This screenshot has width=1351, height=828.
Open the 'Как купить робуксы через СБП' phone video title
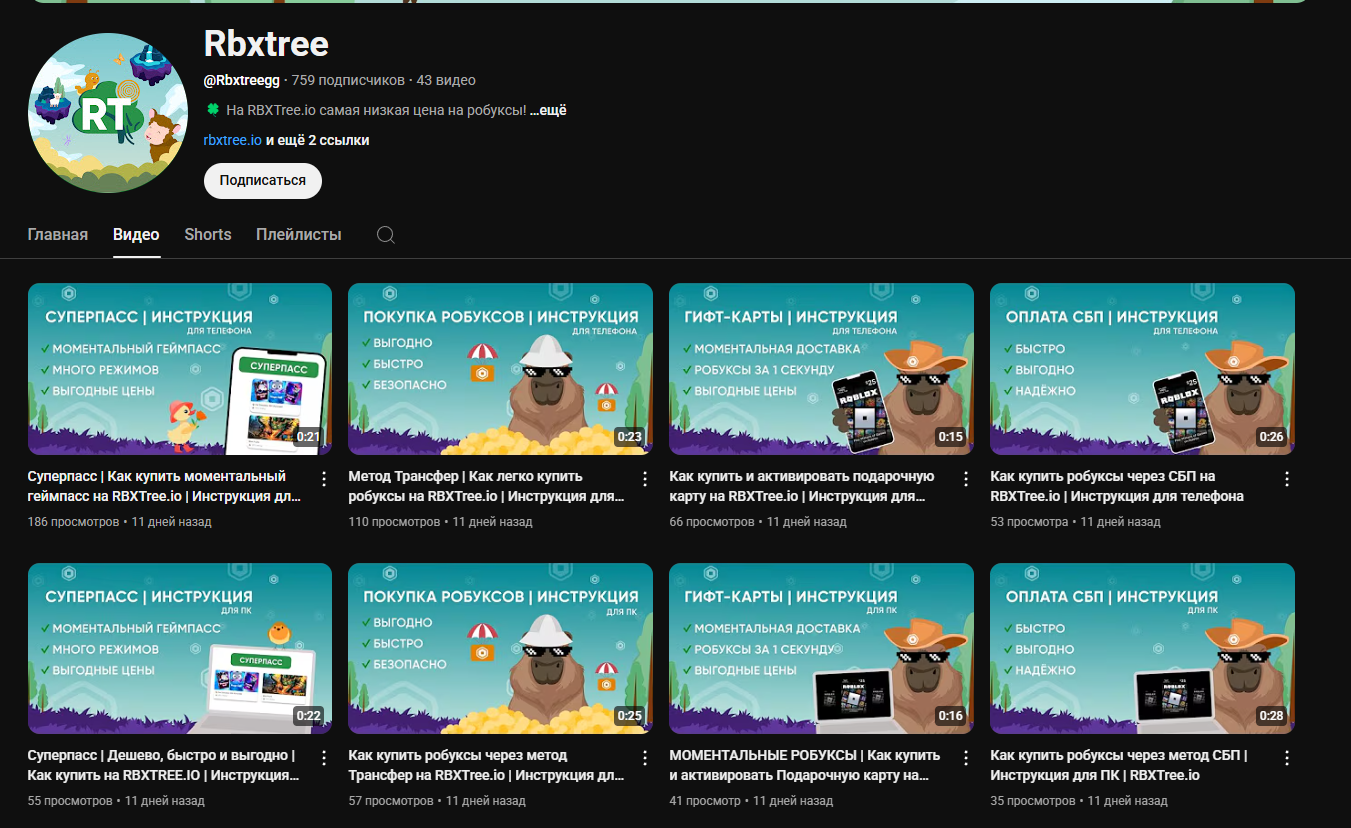(x=1117, y=486)
